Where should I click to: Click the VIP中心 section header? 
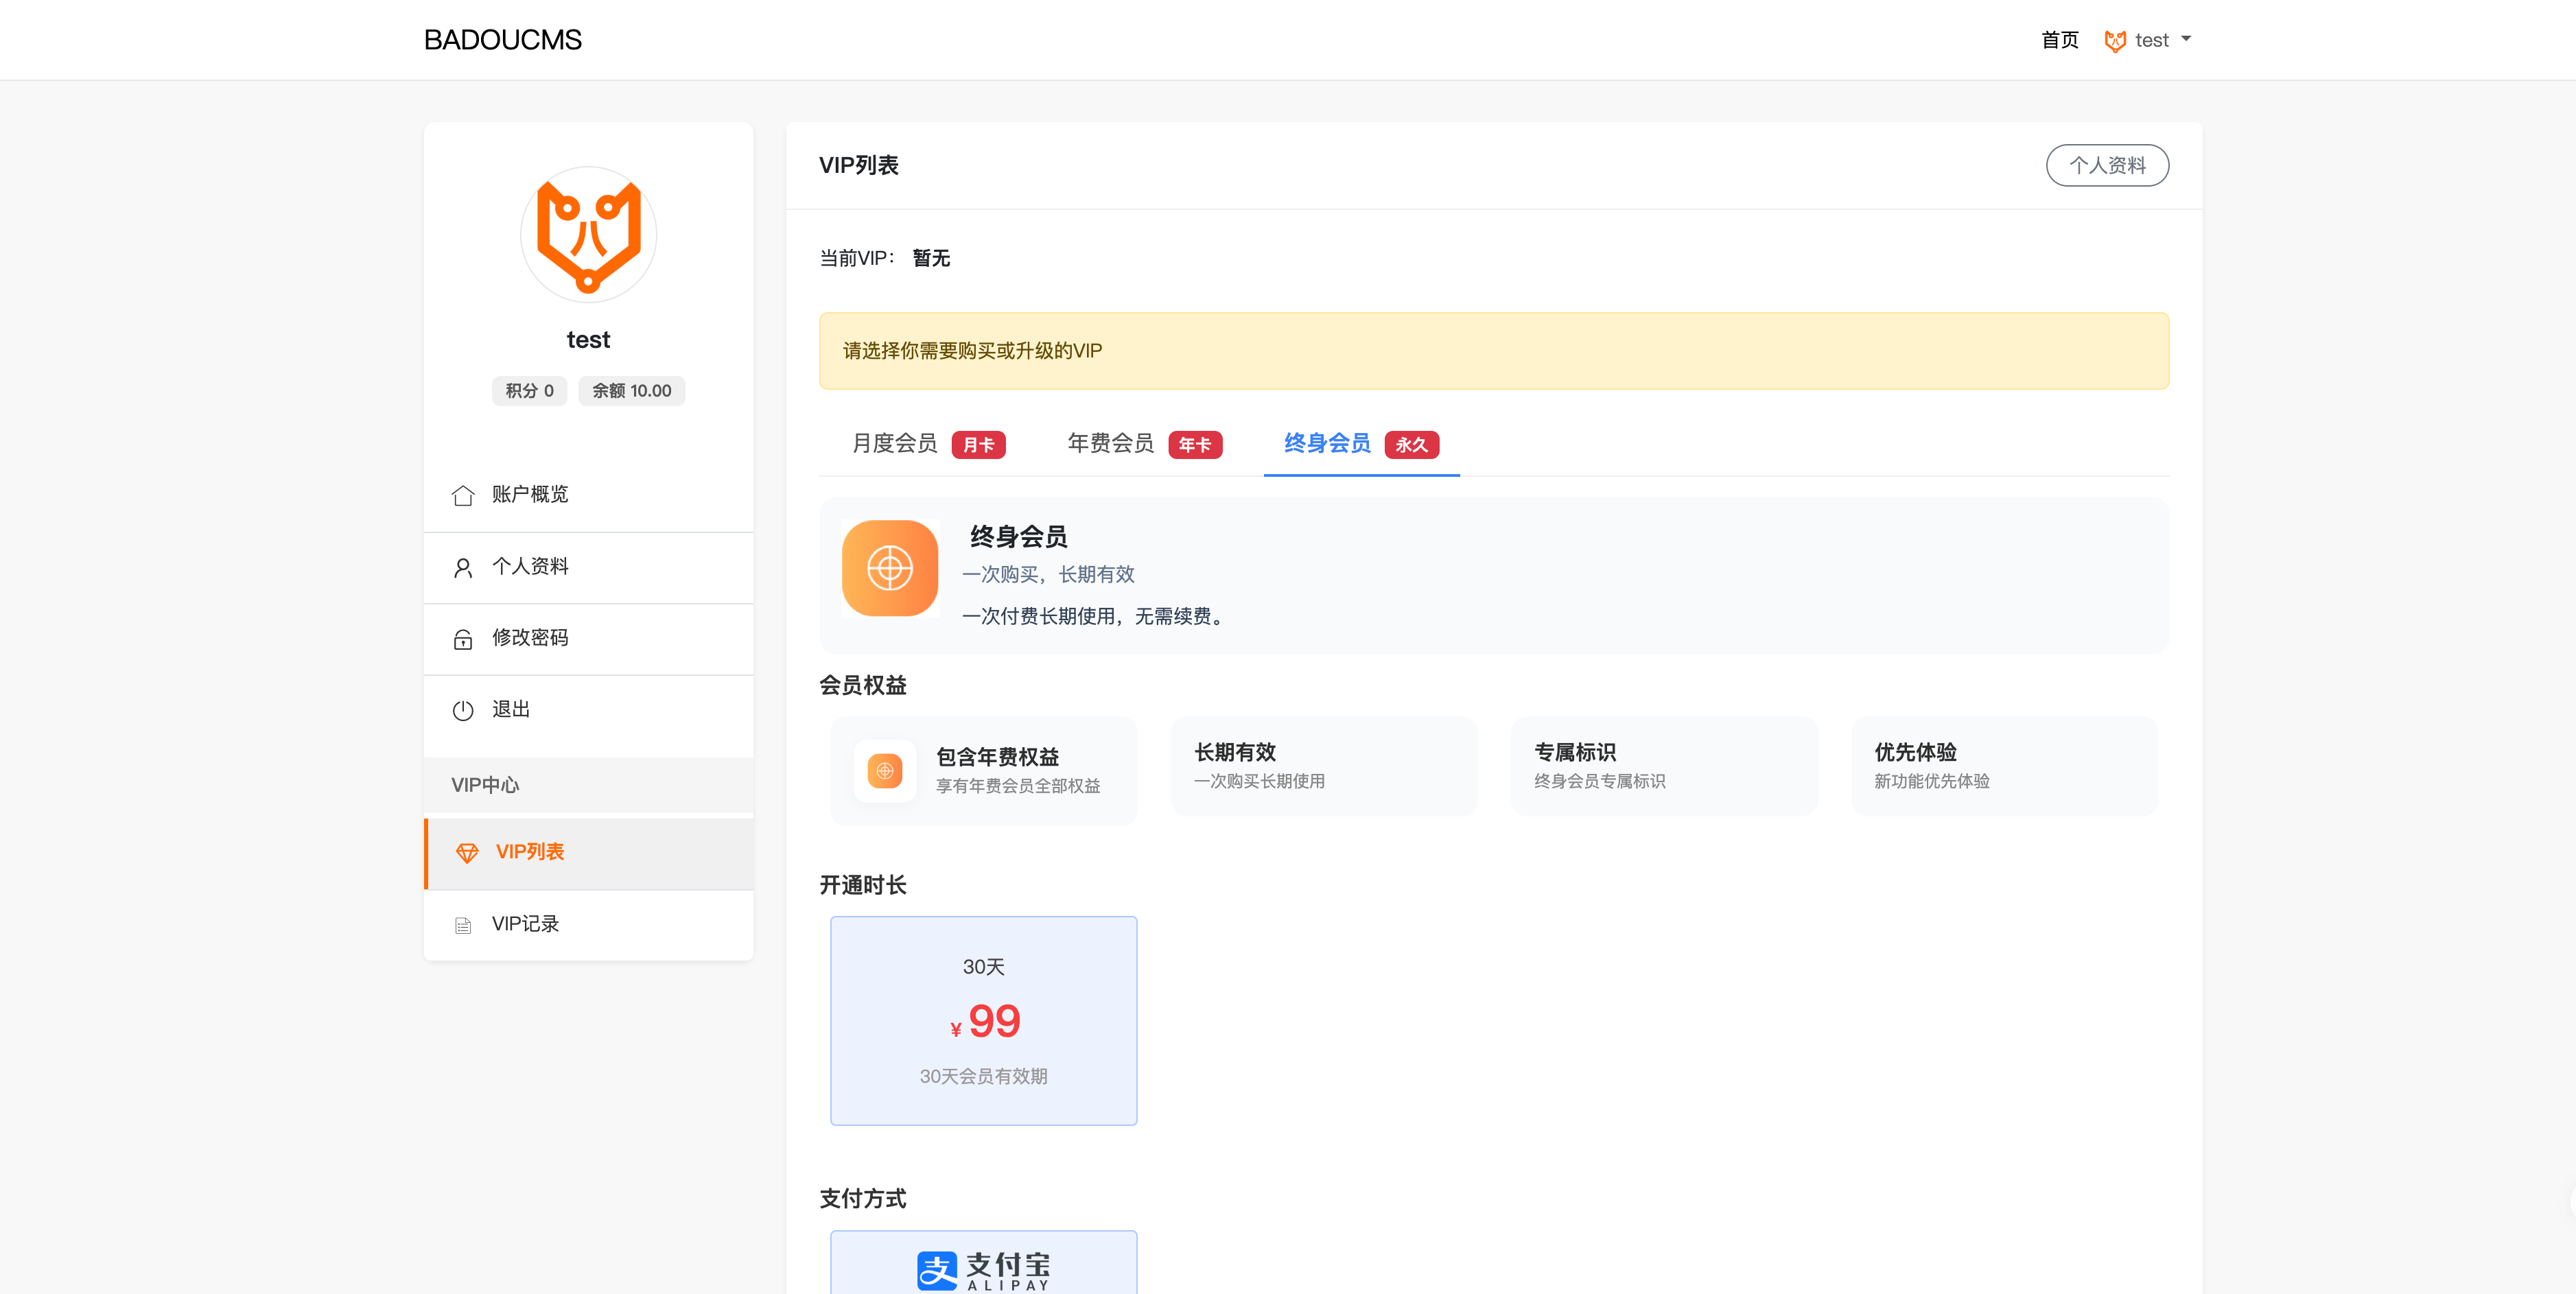click(588, 785)
